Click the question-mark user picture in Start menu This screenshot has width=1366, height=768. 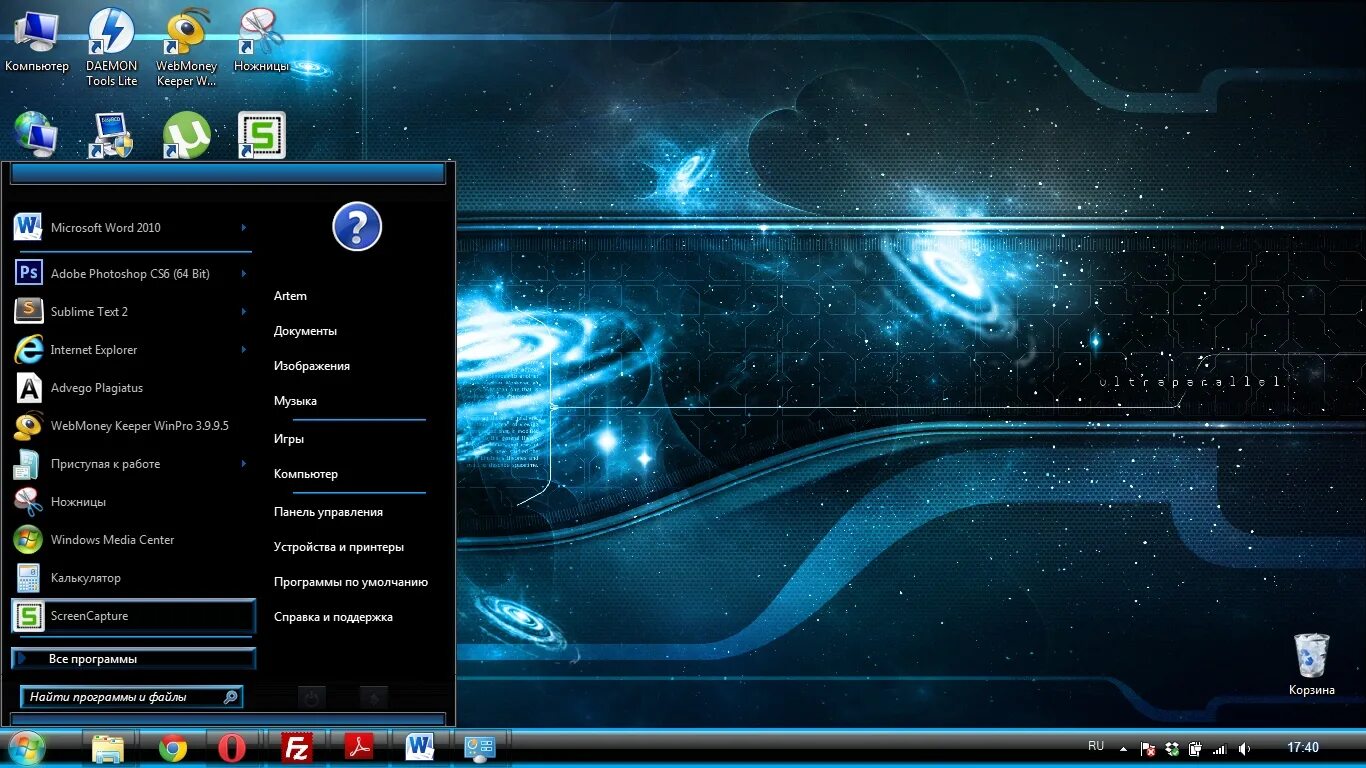click(x=357, y=226)
